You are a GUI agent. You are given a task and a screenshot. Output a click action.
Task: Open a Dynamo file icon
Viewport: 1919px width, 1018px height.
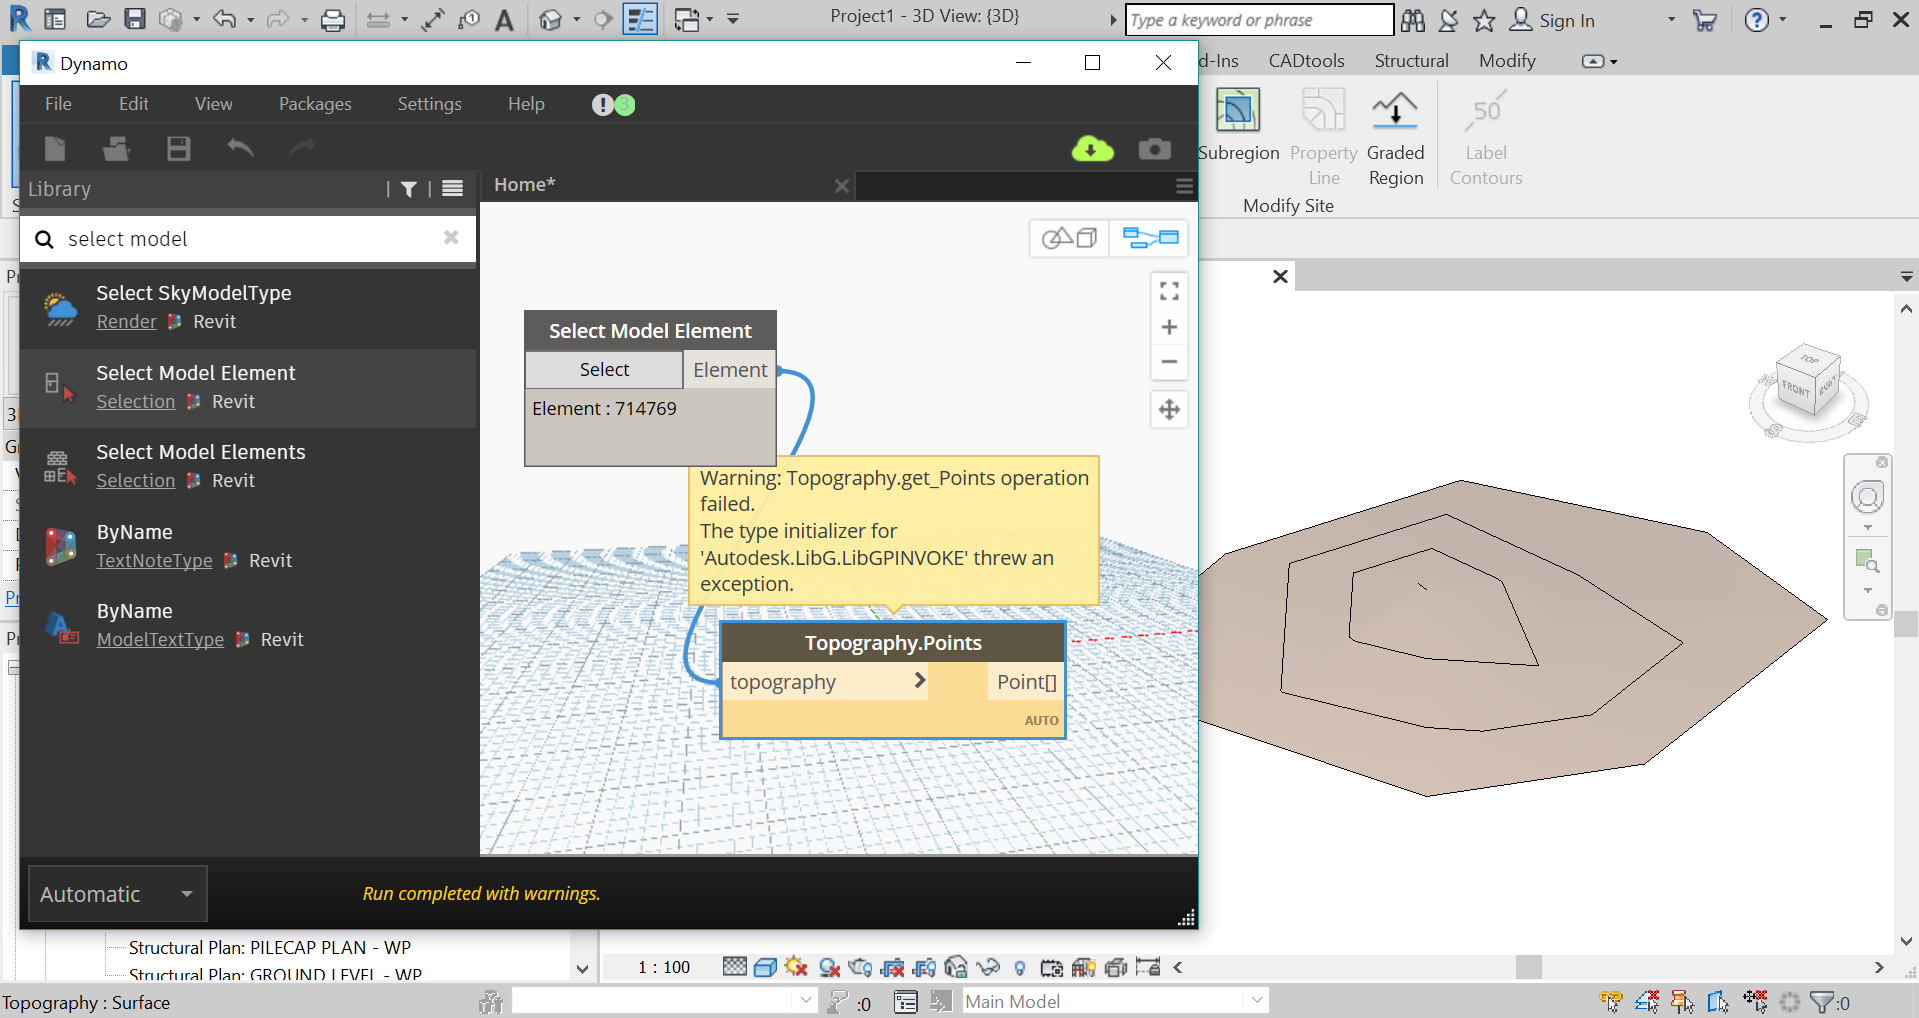click(x=117, y=149)
